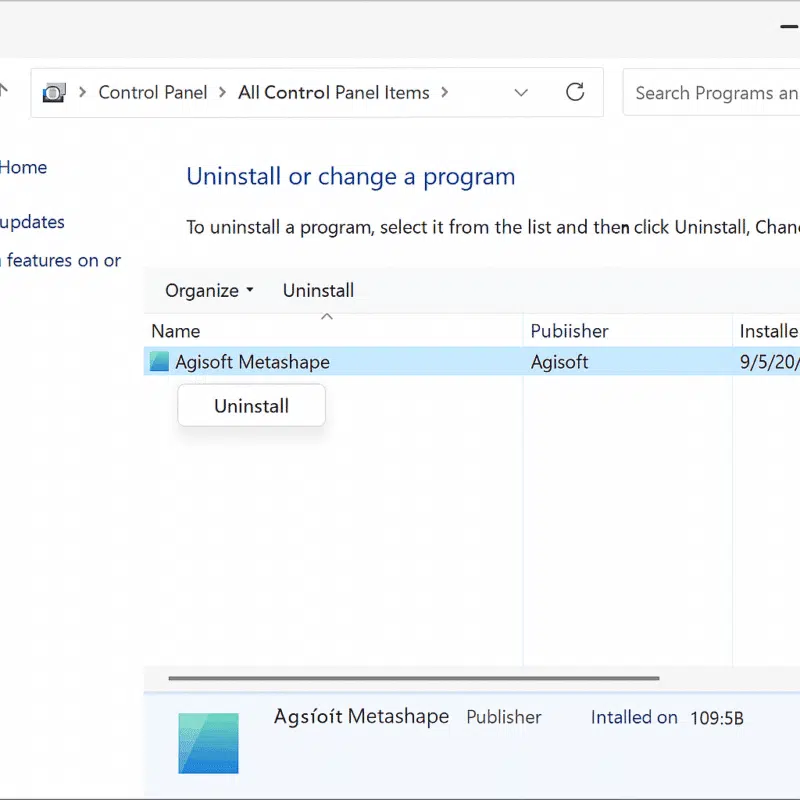This screenshot has height=800, width=800.
Task: Open the installed updates sidebar link
Action: 32,222
